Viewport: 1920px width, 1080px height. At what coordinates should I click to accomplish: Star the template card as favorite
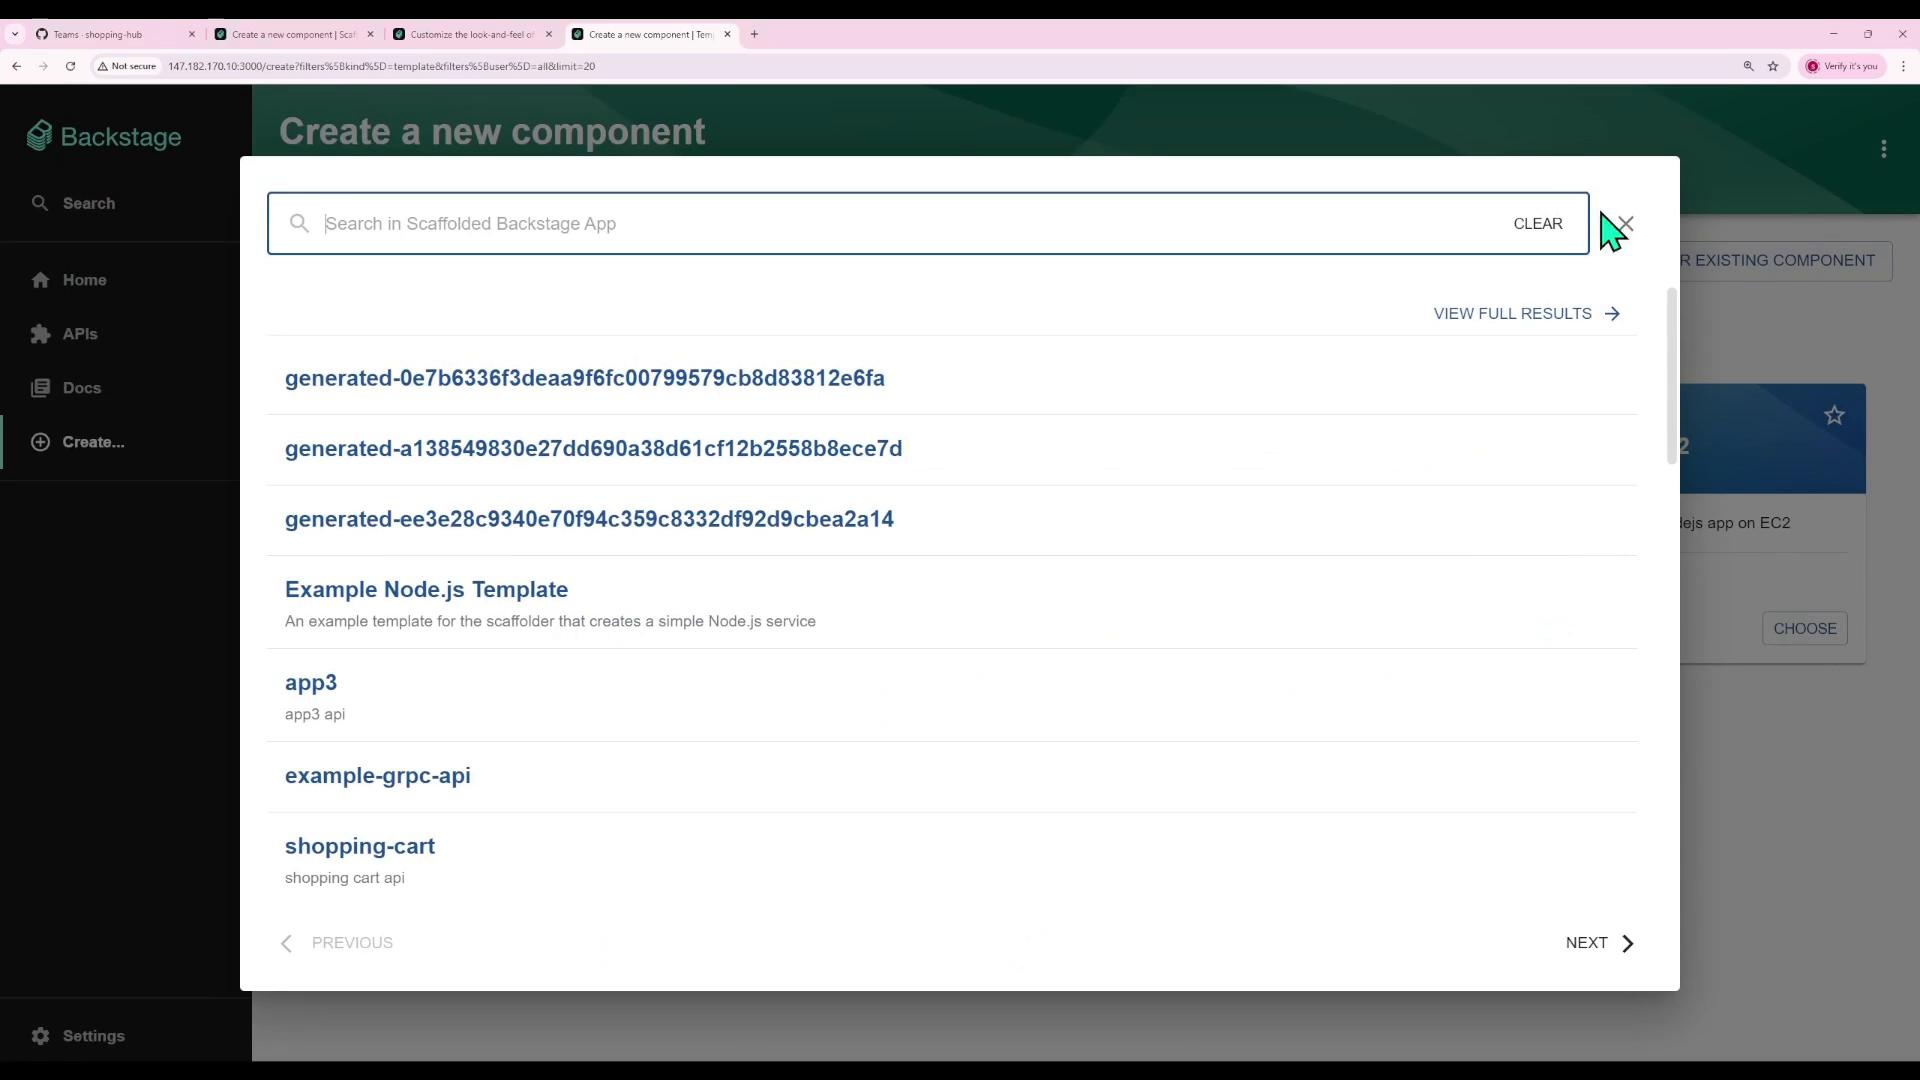point(1833,415)
